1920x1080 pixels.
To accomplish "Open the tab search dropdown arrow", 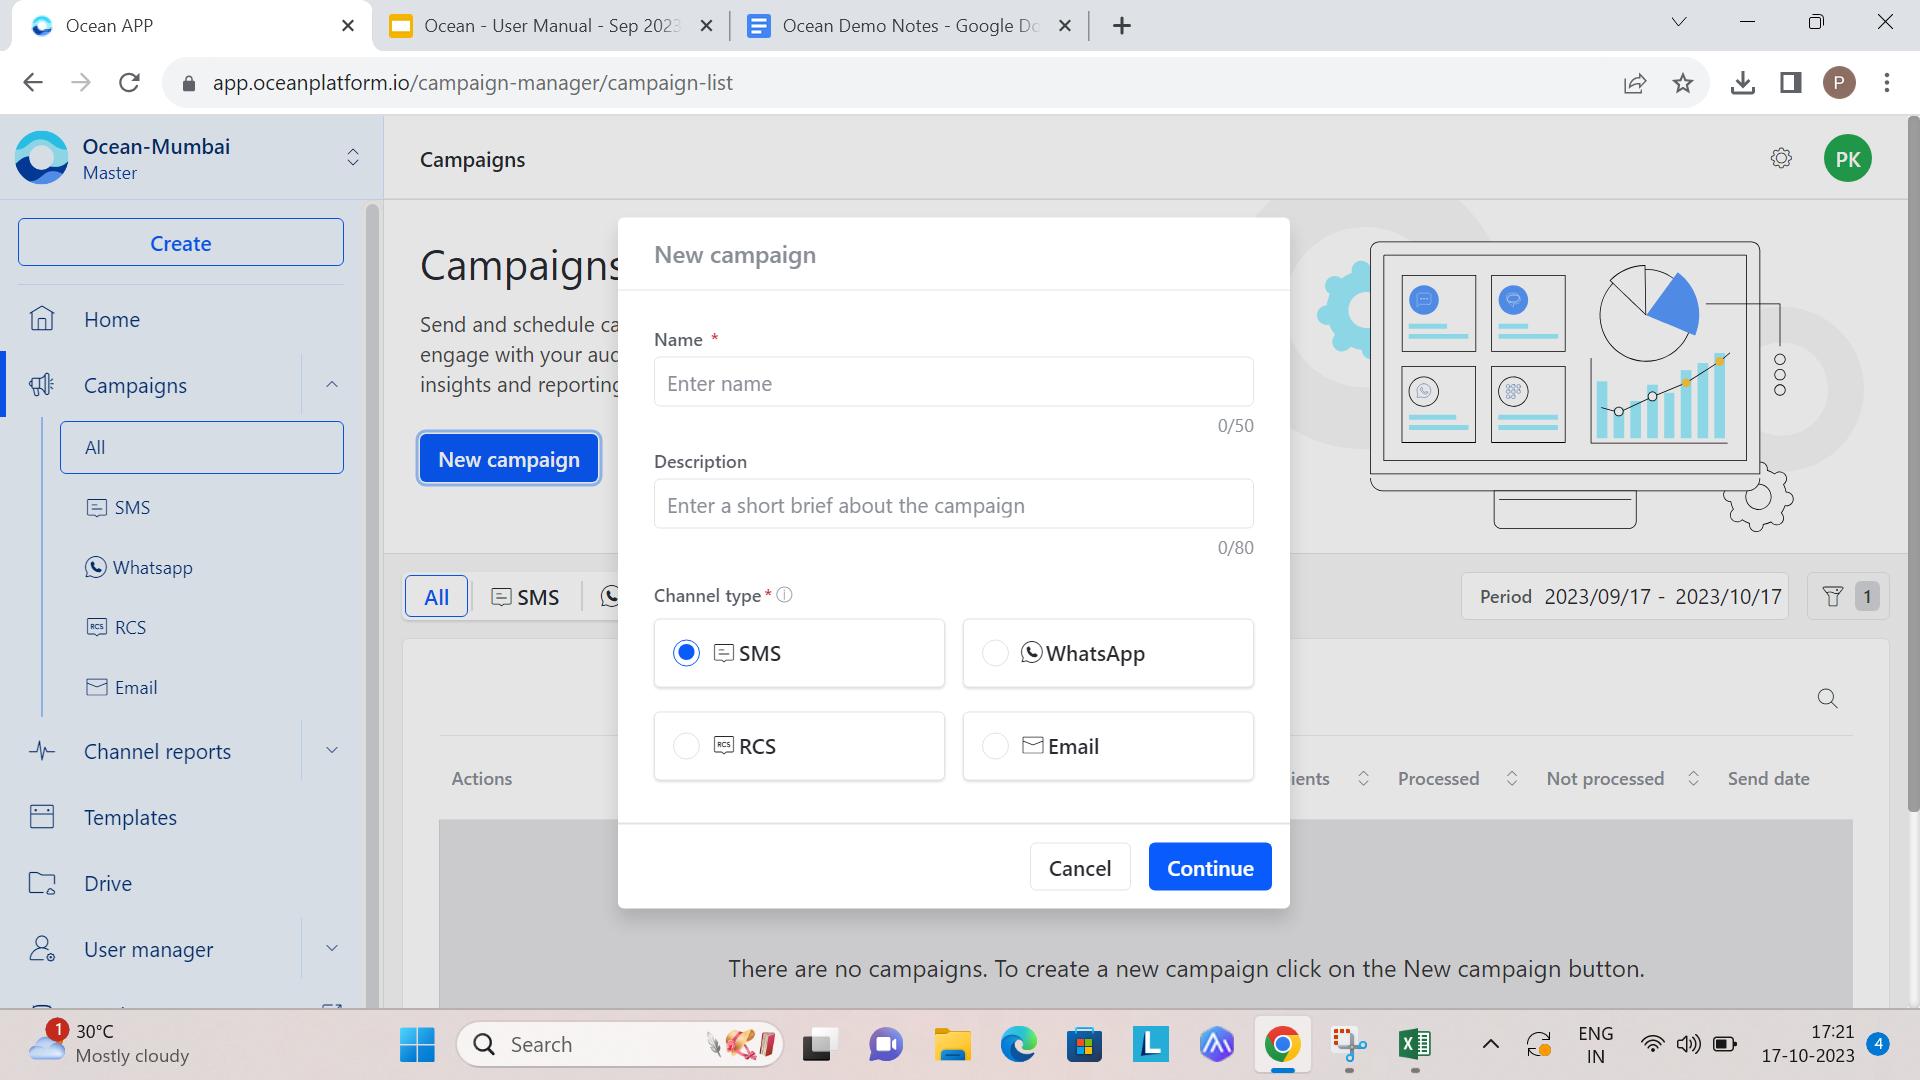I will click(1679, 22).
